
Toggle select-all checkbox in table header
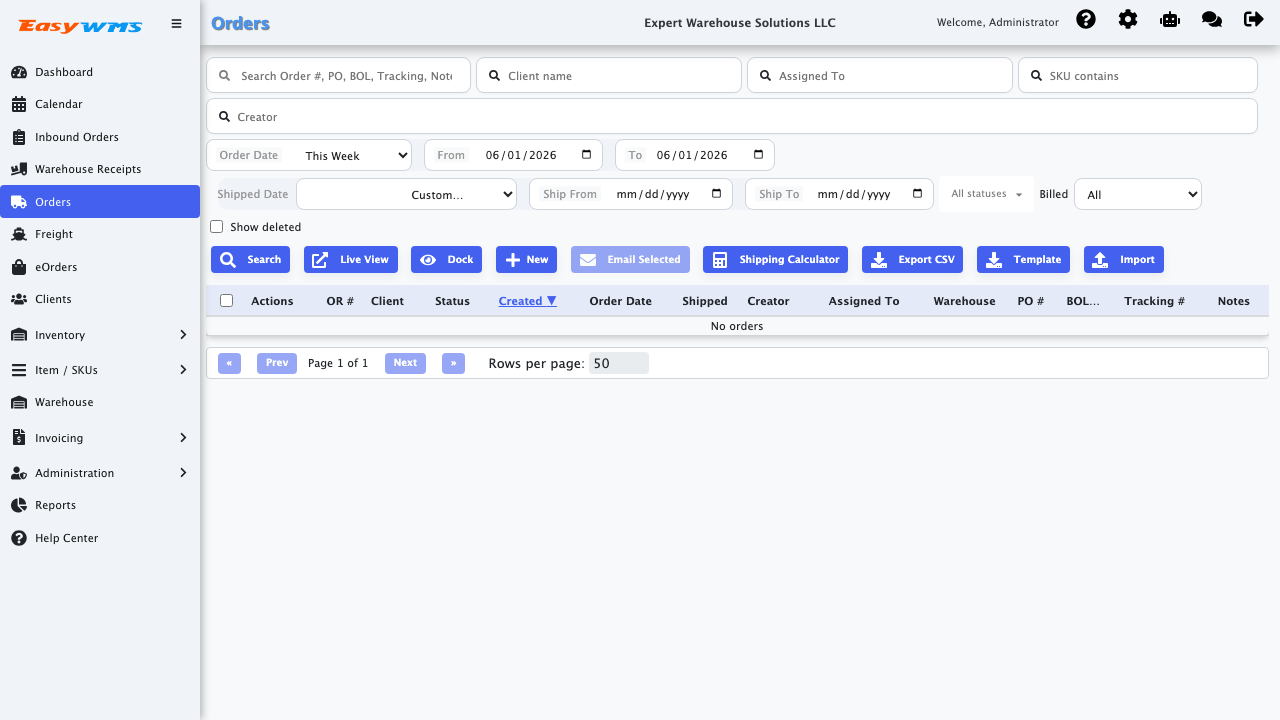(226, 300)
